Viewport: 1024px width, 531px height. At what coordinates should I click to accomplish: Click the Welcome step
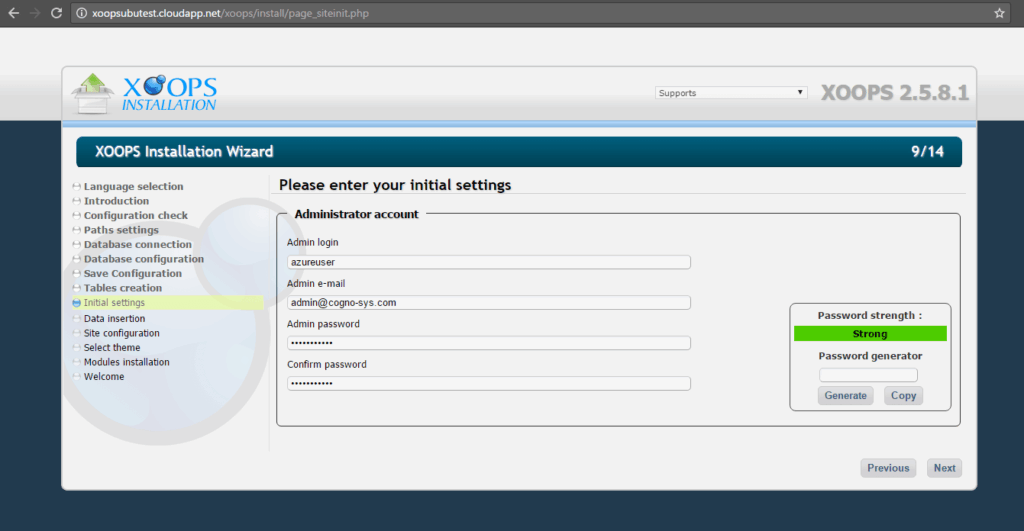click(104, 376)
